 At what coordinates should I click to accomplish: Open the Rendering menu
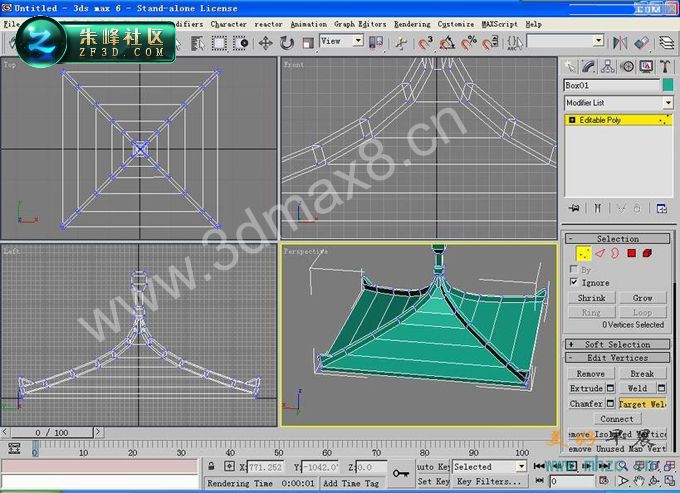click(x=412, y=24)
